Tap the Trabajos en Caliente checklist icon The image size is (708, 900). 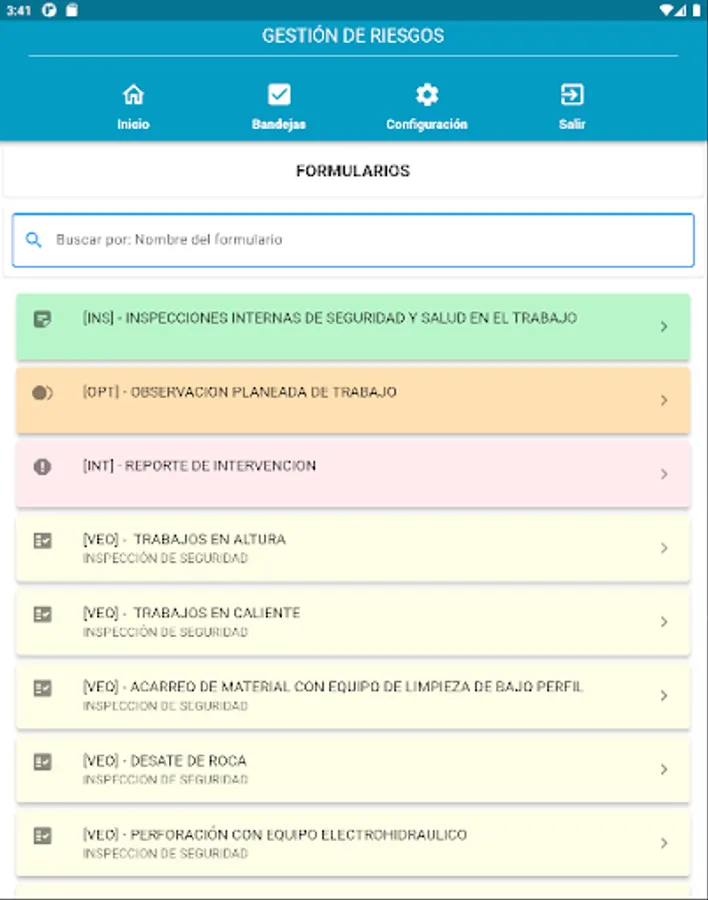click(x=42, y=614)
